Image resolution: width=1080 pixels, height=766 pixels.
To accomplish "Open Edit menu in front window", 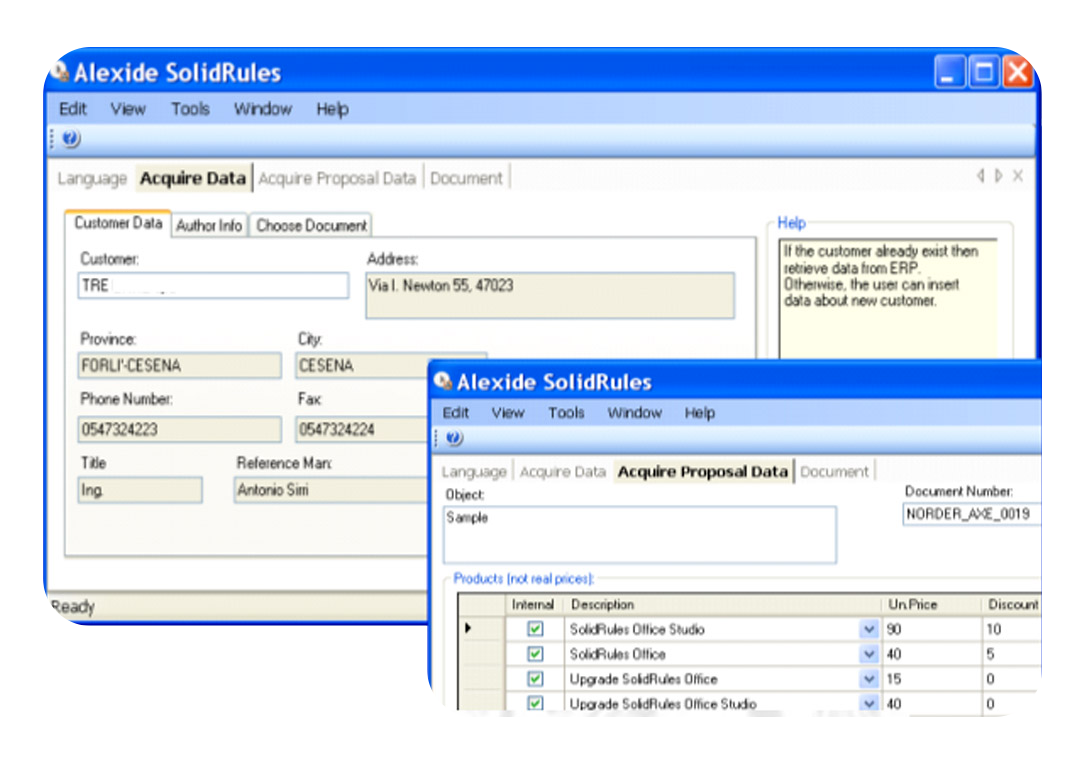I will [455, 413].
